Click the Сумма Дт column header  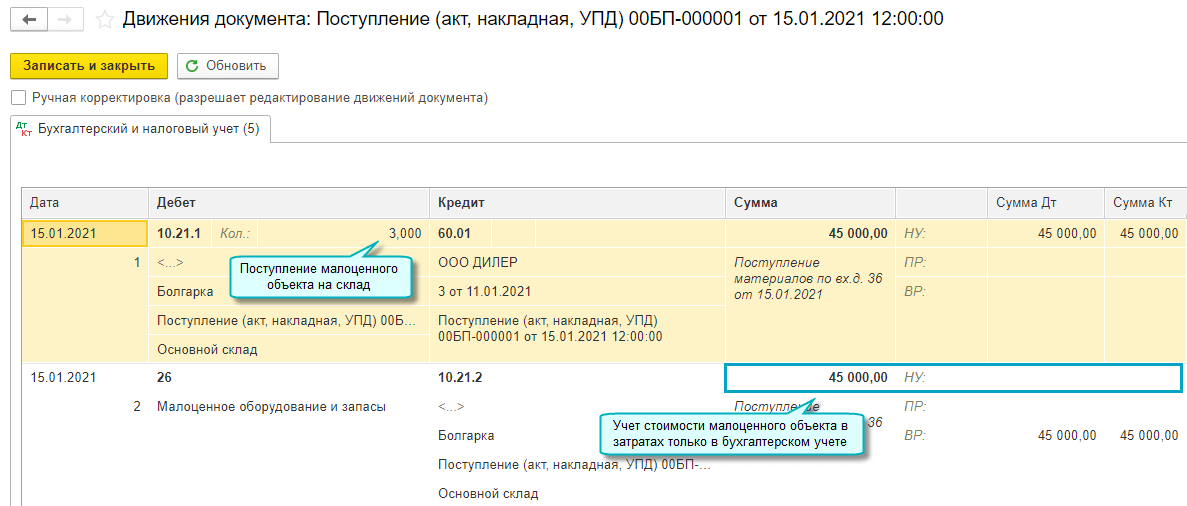[1045, 202]
